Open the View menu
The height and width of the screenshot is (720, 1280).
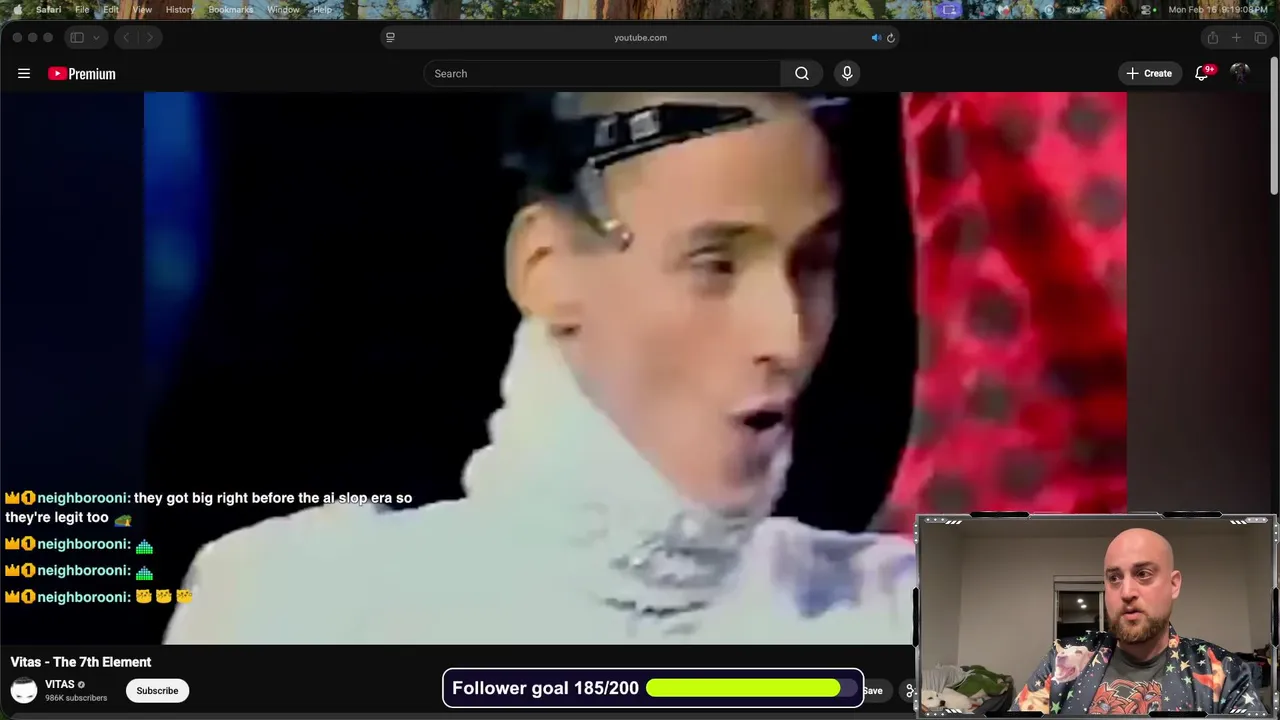142,9
